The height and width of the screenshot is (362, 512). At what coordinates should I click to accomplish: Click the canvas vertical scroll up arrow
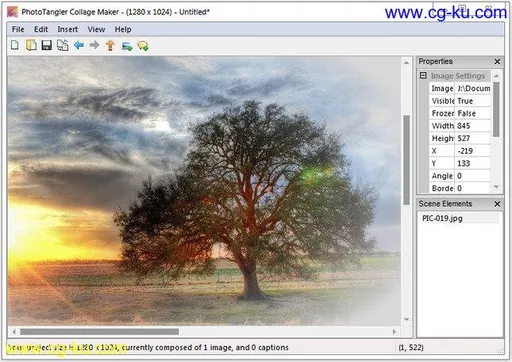pos(406,63)
